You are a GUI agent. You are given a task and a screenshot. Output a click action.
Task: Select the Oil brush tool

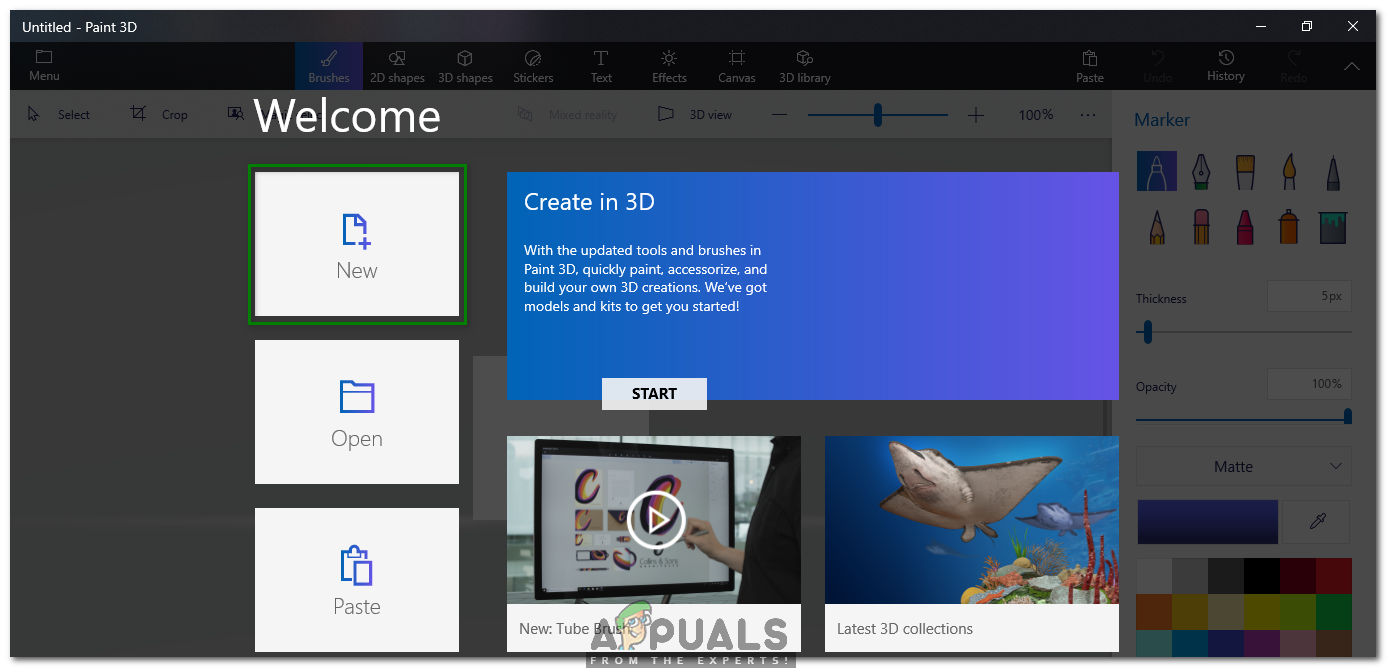click(1244, 171)
